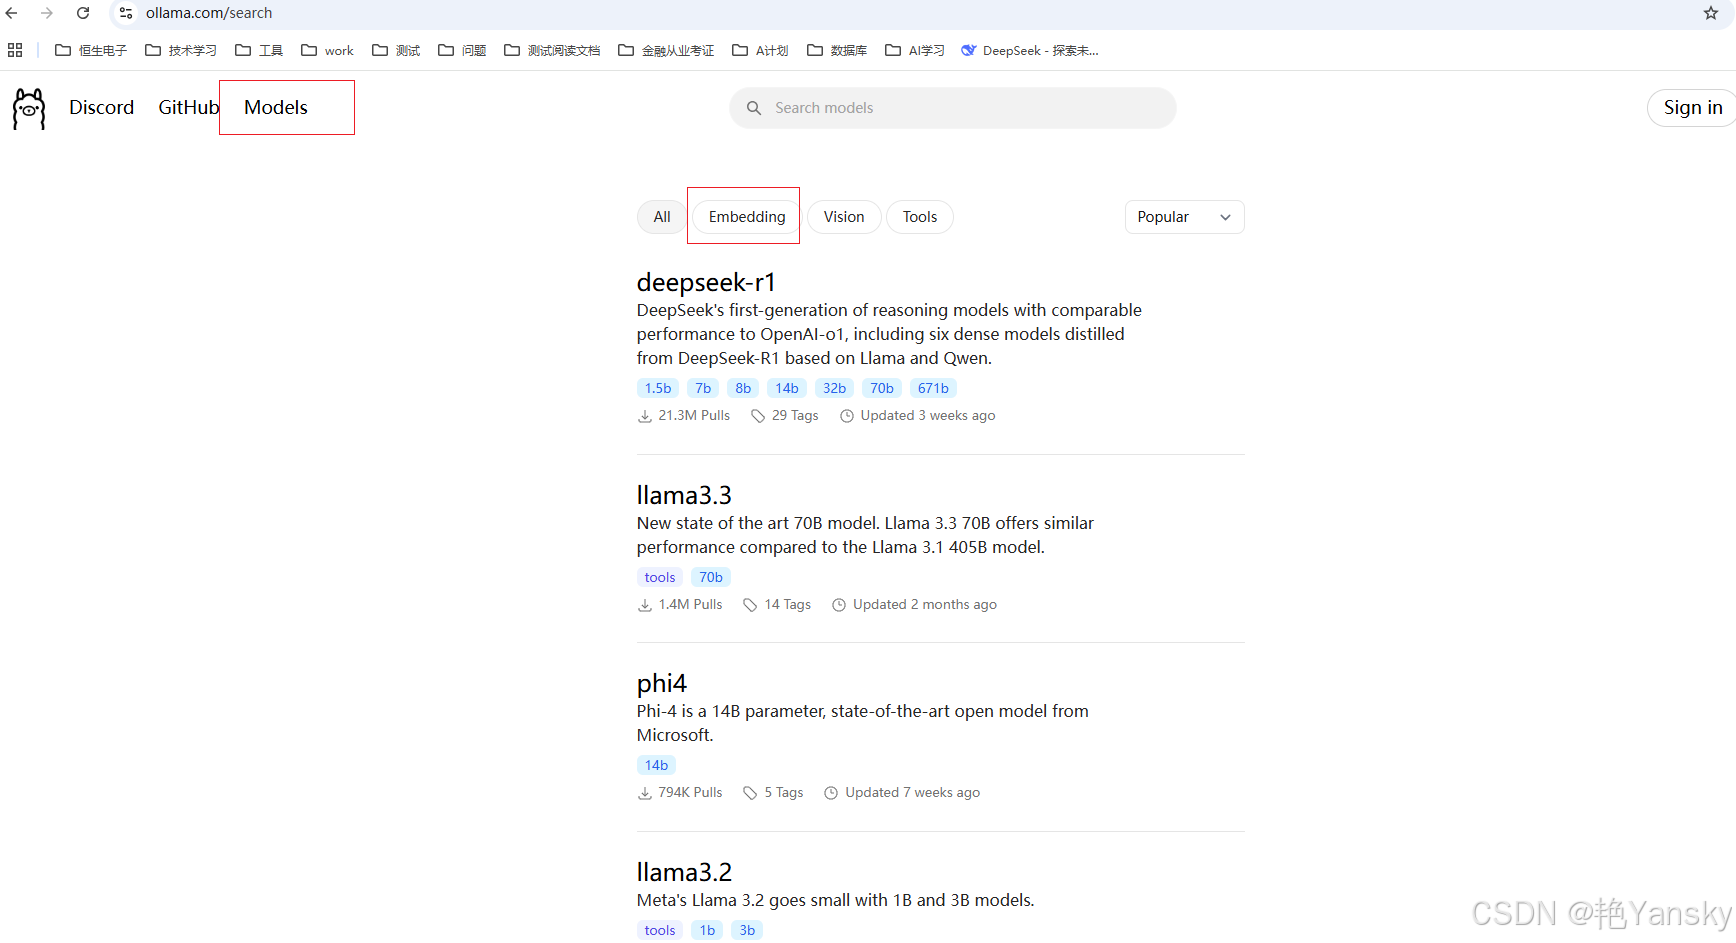Open the DeepSeek bookmark
Viewport: 1736px width, 943px height.
1030,50
